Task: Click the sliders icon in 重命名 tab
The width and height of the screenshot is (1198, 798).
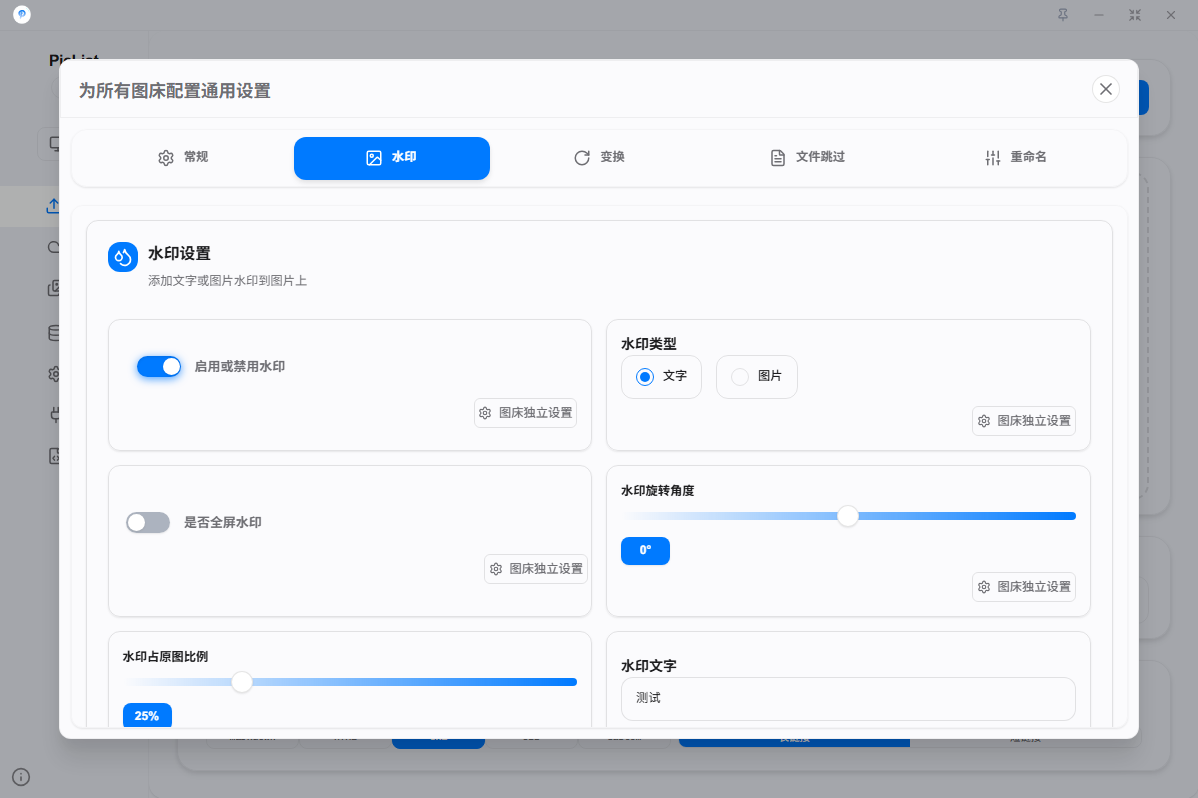Action: (x=992, y=157)
